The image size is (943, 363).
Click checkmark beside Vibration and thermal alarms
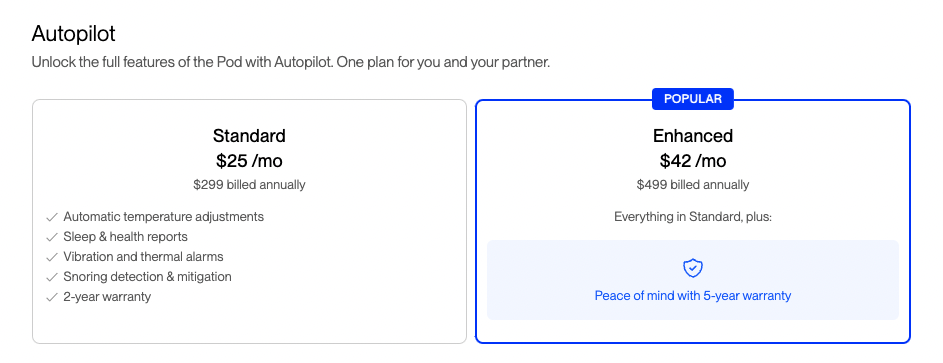tap(52, 257)
